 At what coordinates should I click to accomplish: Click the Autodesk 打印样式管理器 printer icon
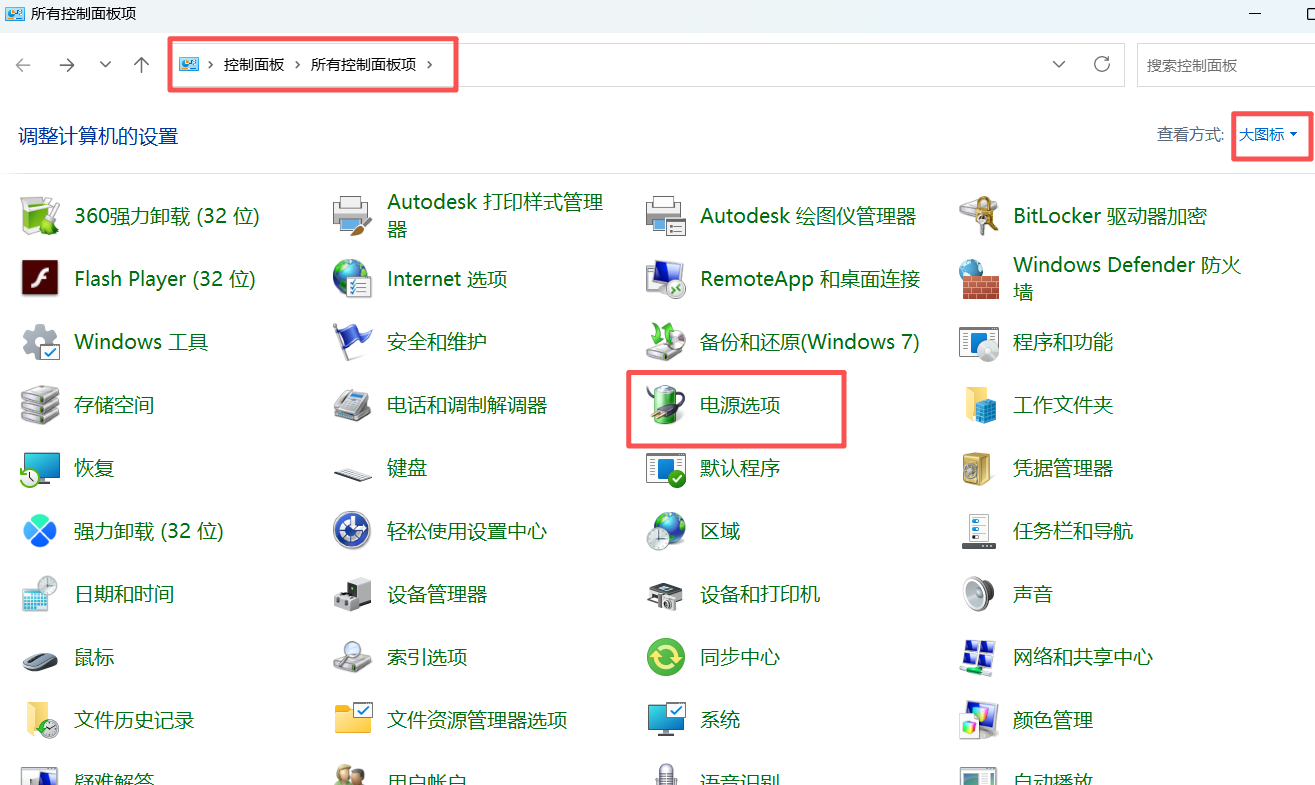(353, 216)
